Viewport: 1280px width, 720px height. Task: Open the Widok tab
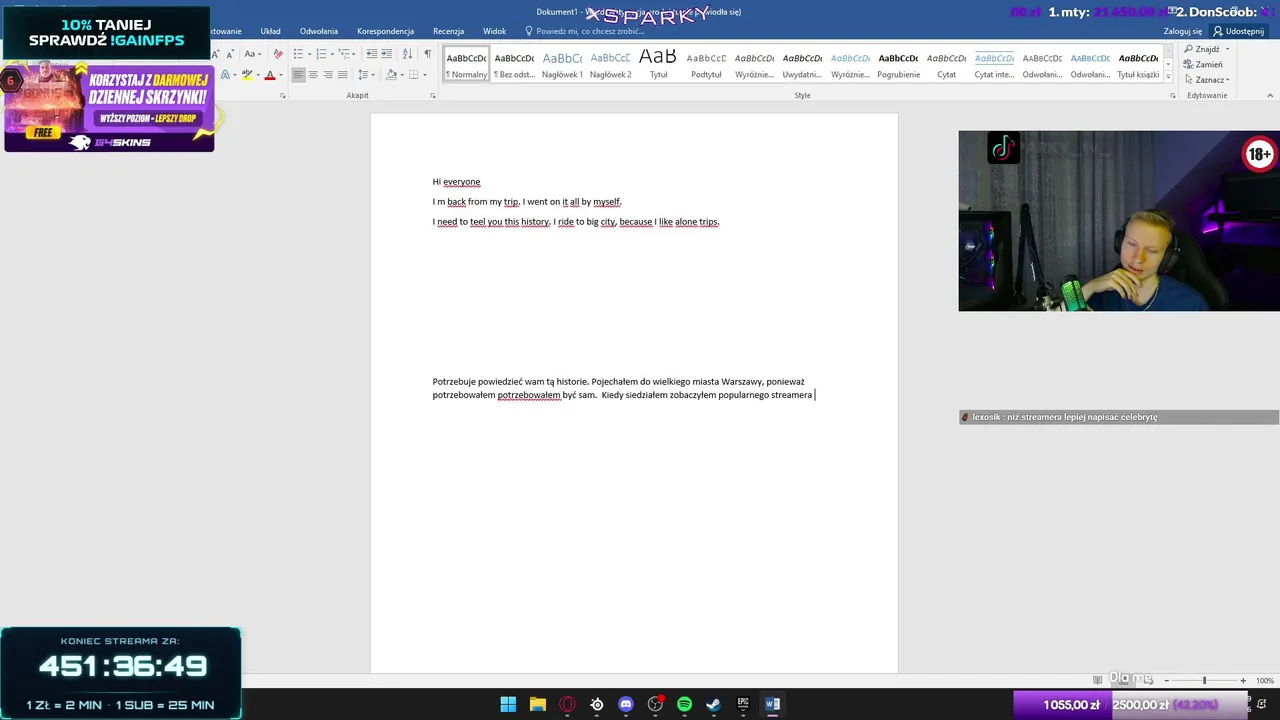click(494, 31)
